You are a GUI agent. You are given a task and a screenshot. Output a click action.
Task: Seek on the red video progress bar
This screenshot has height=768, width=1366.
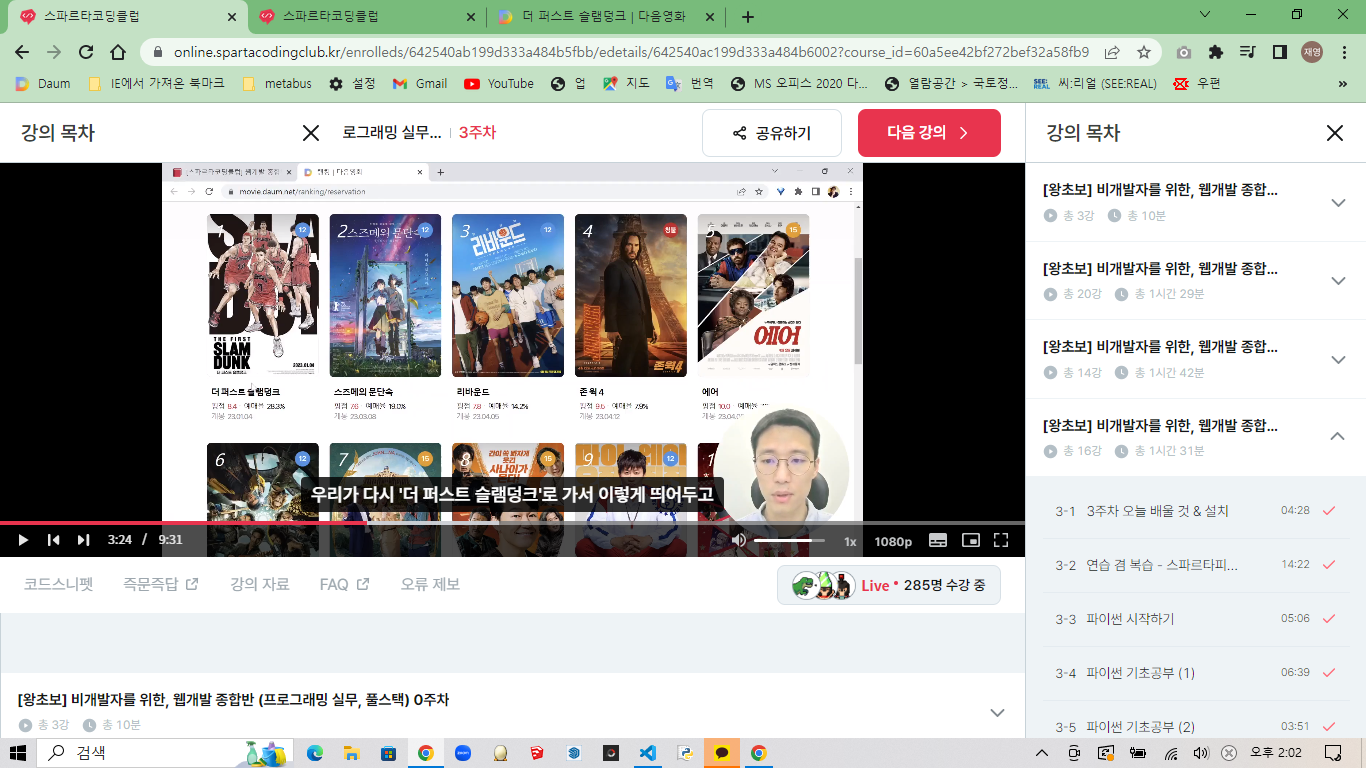(x=512, y=522)
